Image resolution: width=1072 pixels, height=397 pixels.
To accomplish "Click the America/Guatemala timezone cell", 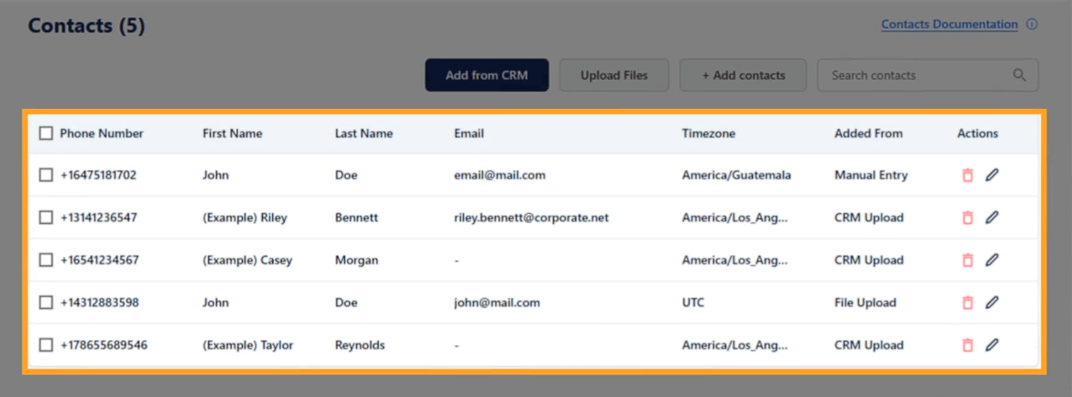I will 736,175.
